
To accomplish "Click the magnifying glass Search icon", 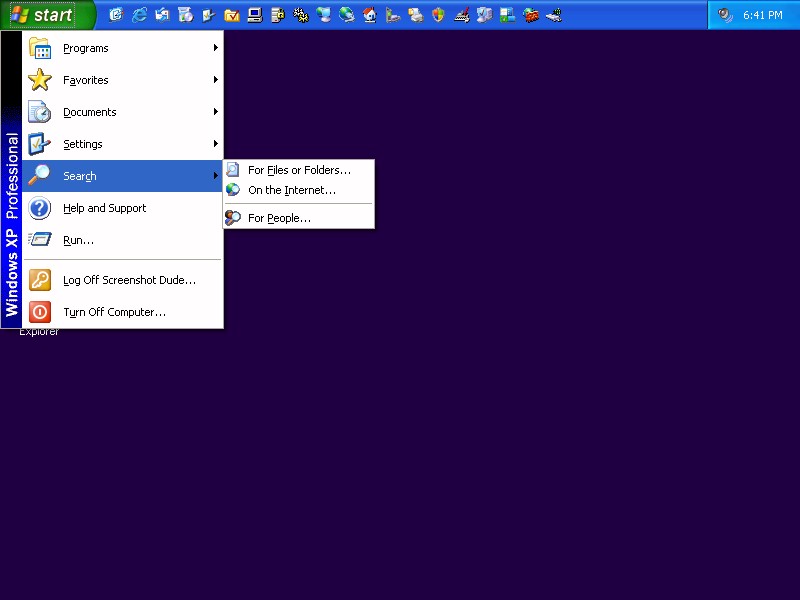I will pos(39,176).
